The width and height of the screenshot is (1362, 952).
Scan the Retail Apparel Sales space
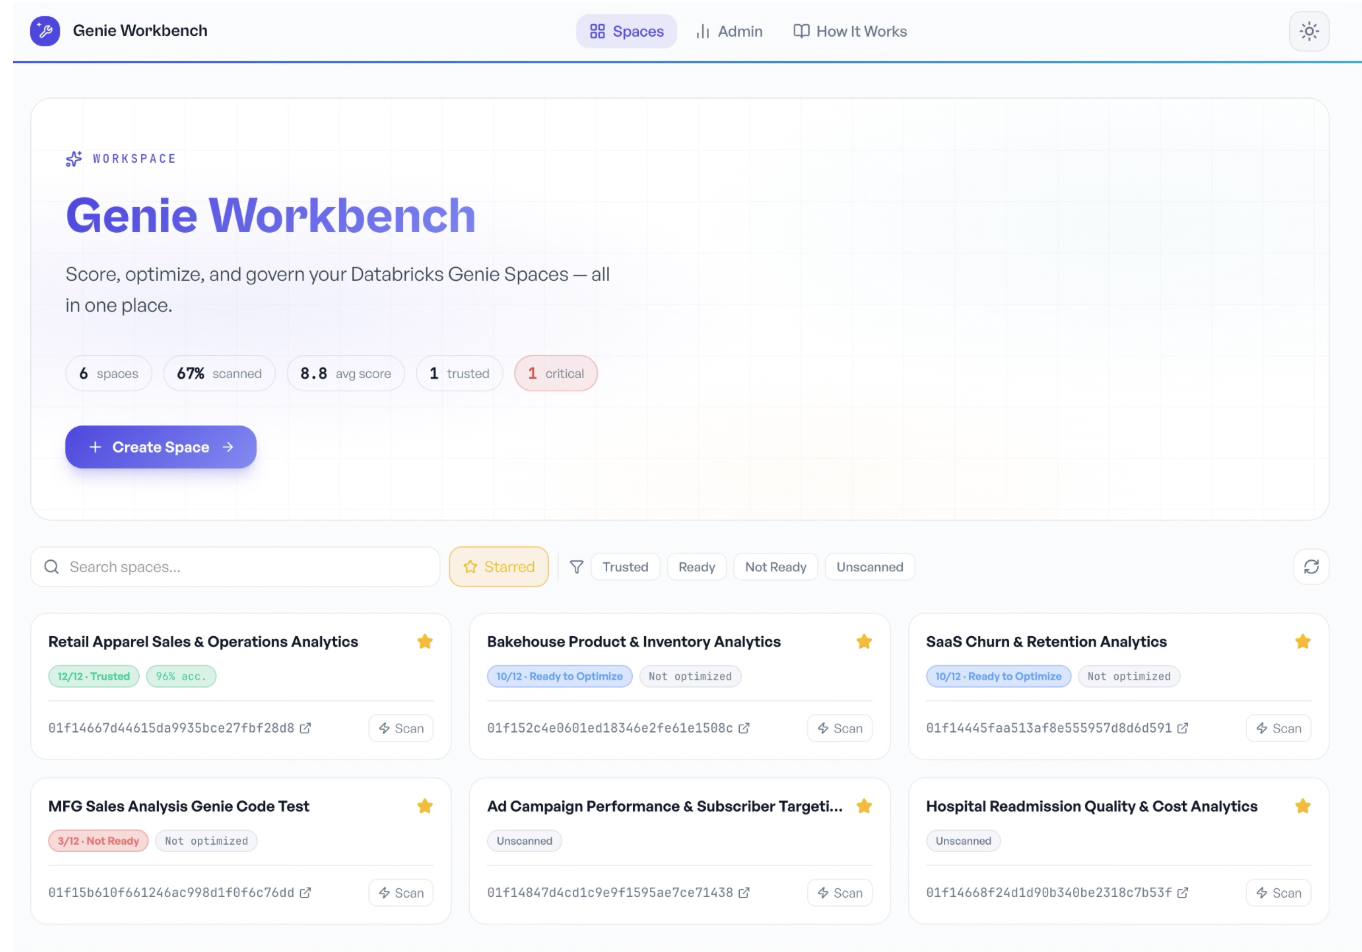pos(401,728)
